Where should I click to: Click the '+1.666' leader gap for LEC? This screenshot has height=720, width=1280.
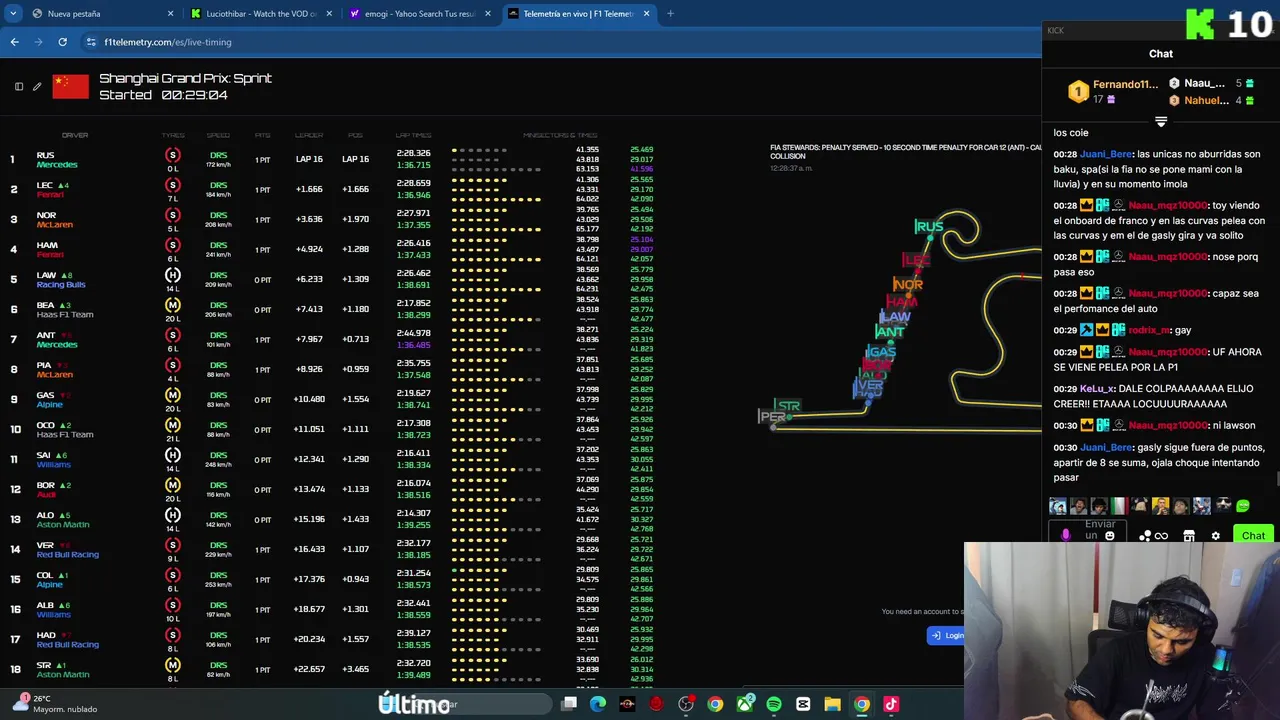coord(309,189)
